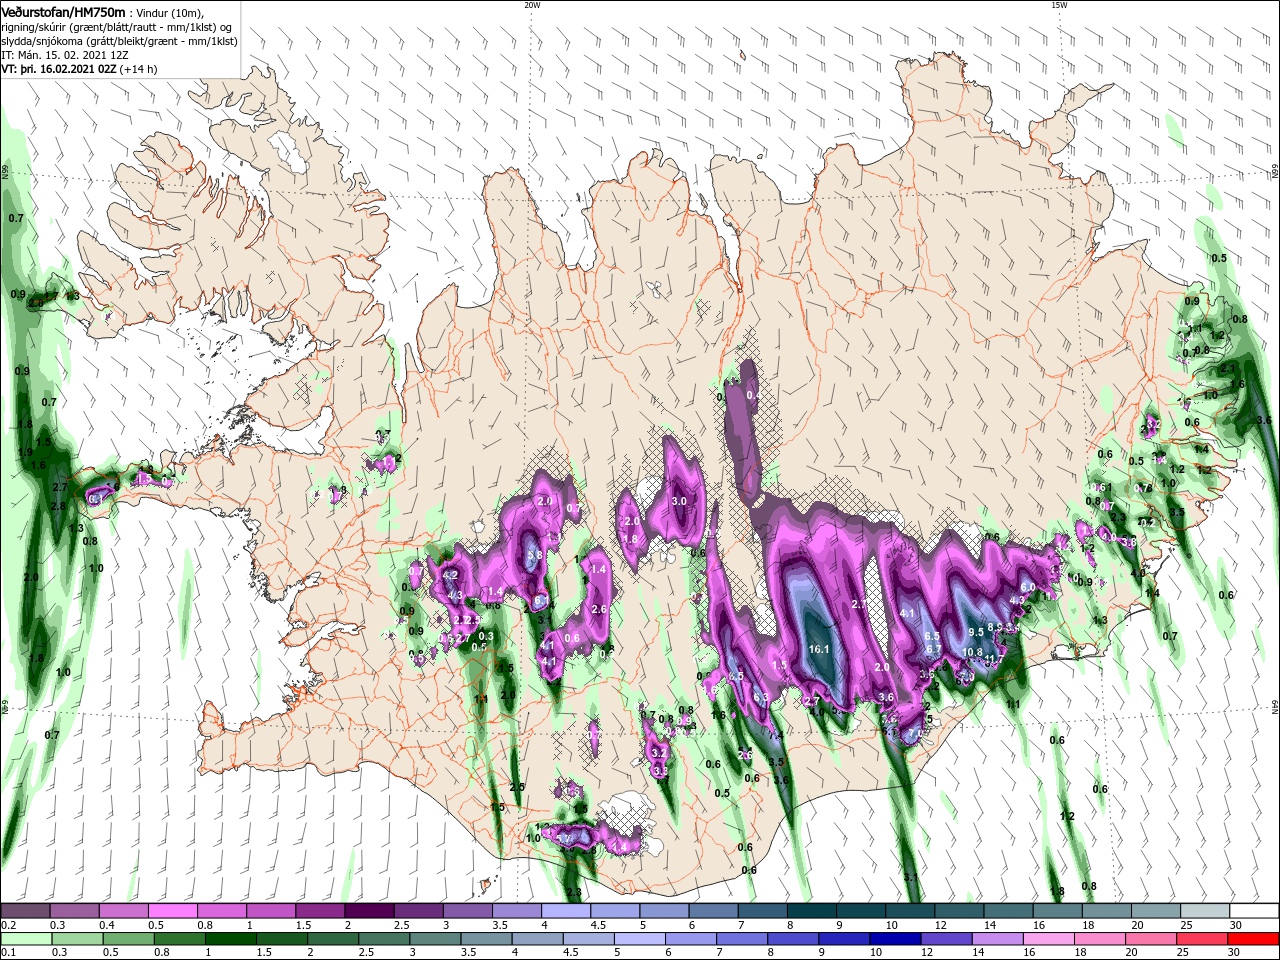1280x960 pixels.
Task: Click the deep blue 10–12 swatch in bottom legend row
Action: tap(896, 939)
